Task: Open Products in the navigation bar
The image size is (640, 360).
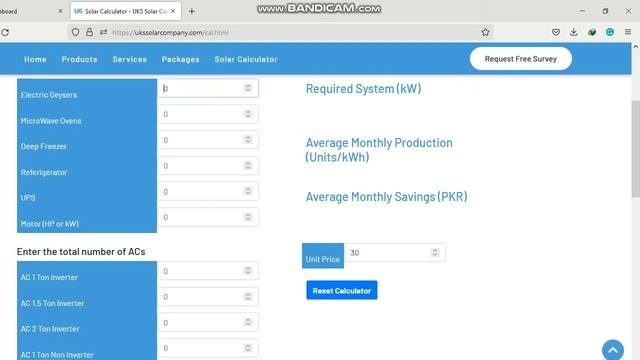Action: click(80, 59)
